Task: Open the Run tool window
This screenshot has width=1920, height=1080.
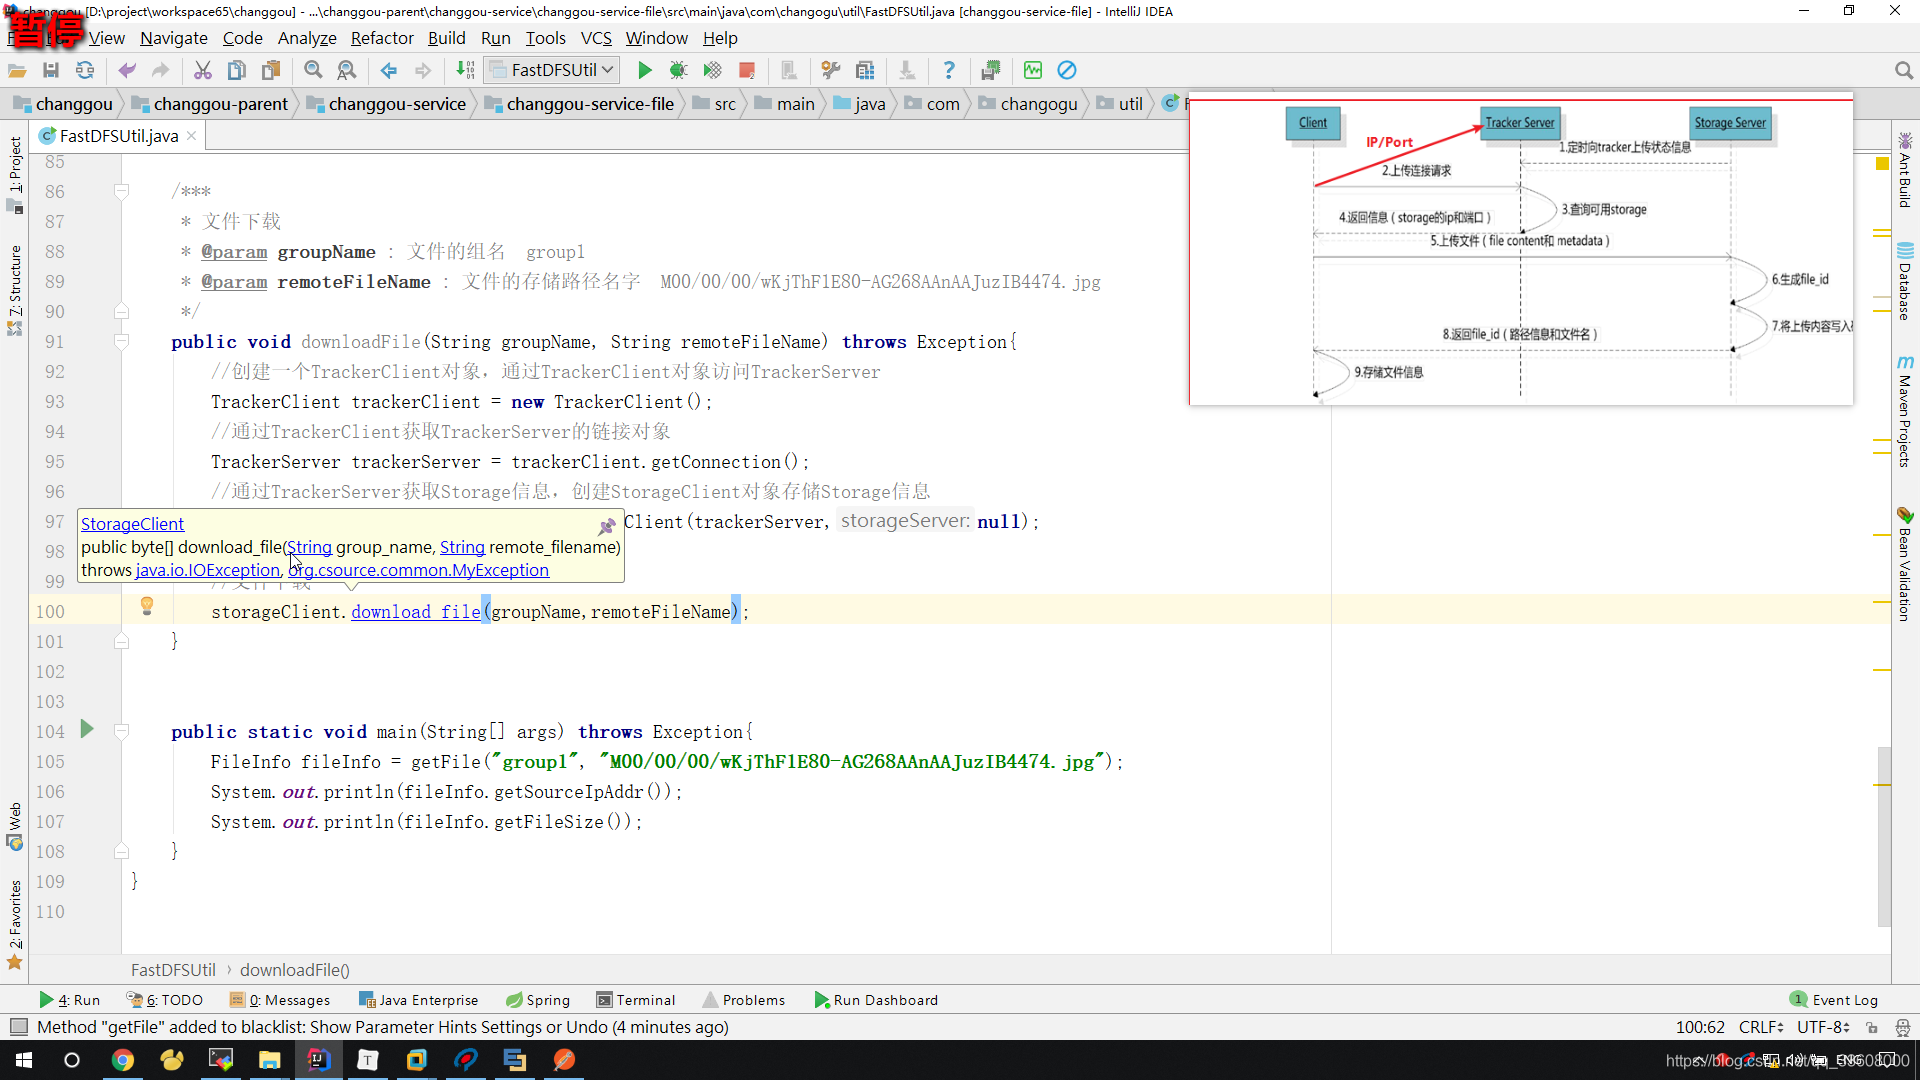Action: point(70,1000)
